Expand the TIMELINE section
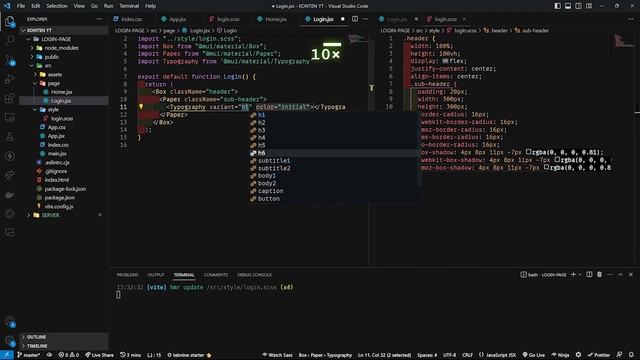The height and width of the screenshot is (360, 640). [64, 346]
